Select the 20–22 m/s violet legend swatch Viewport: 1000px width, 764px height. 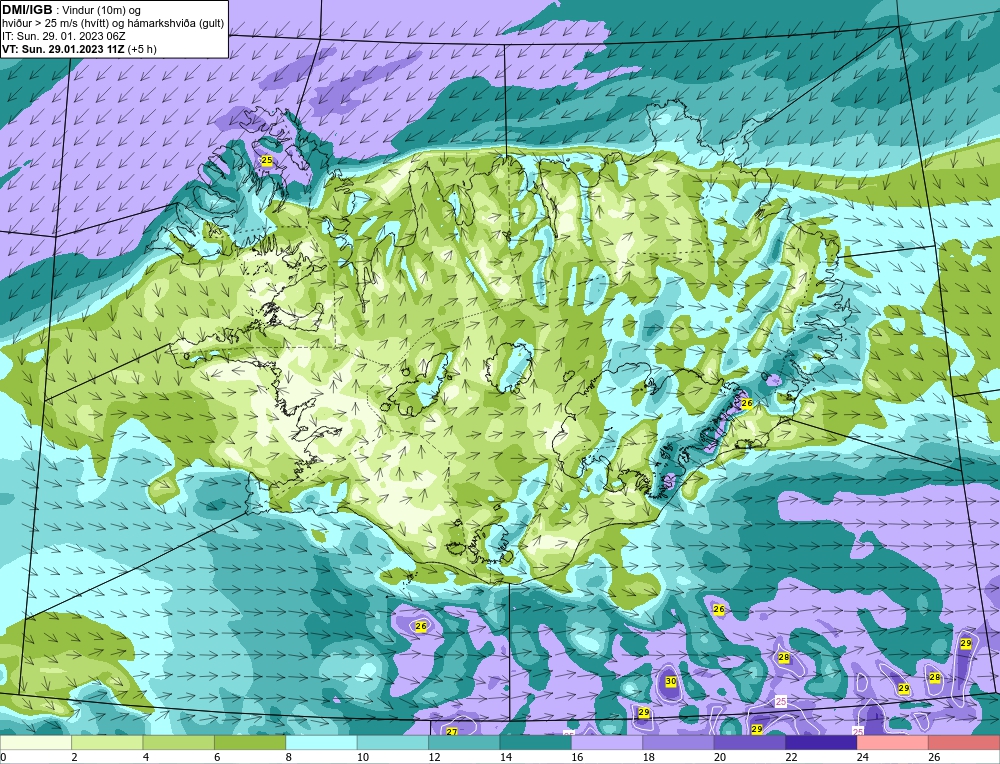750,742
